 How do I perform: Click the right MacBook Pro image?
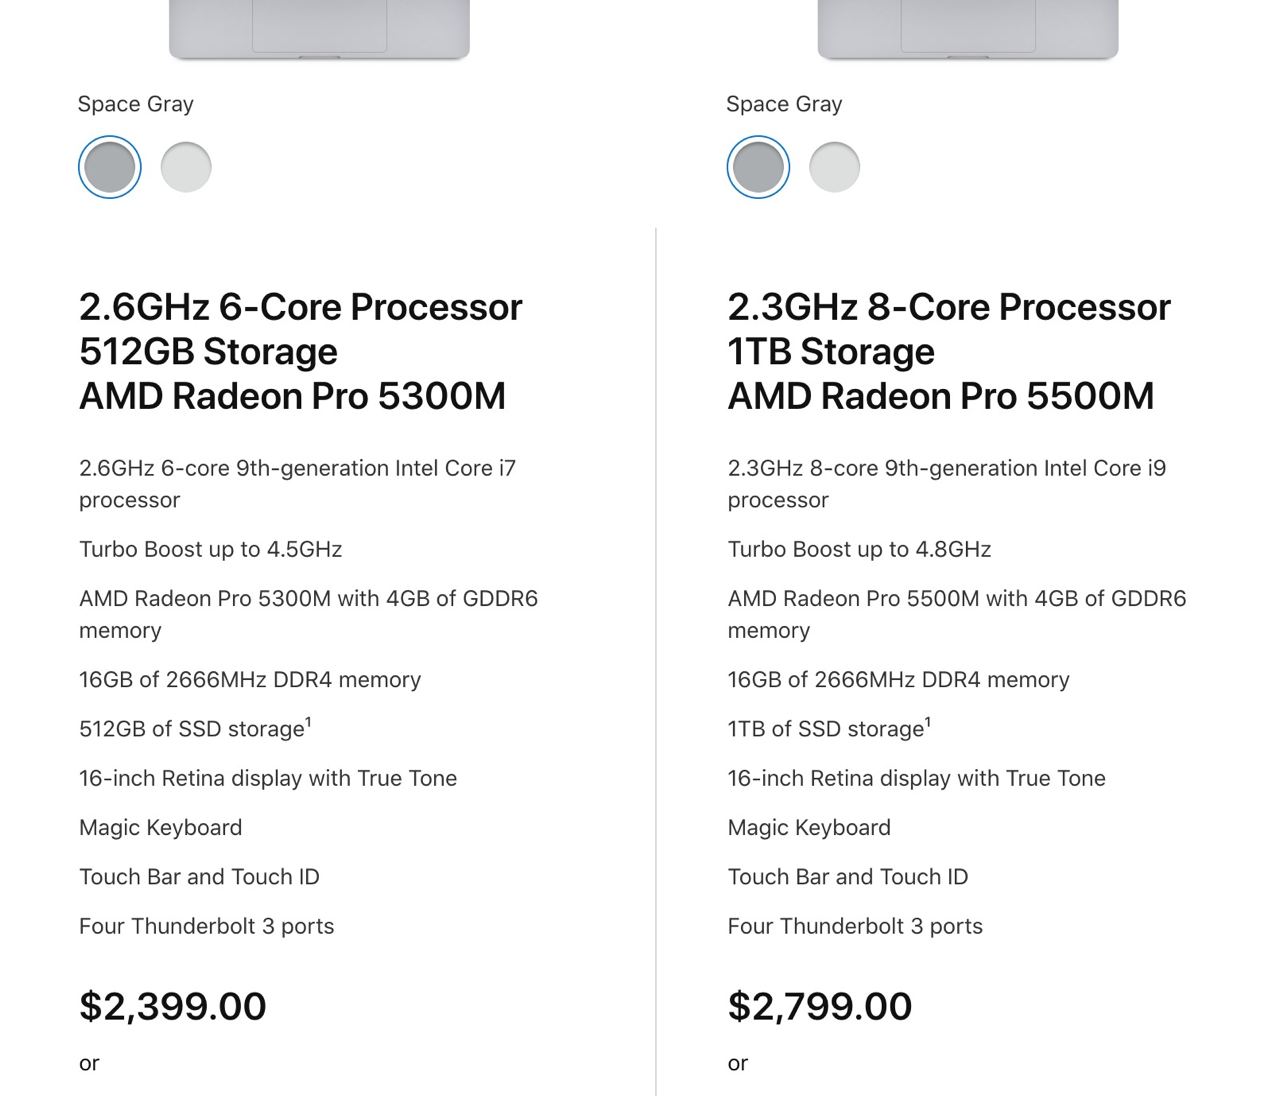coord(967,28)
